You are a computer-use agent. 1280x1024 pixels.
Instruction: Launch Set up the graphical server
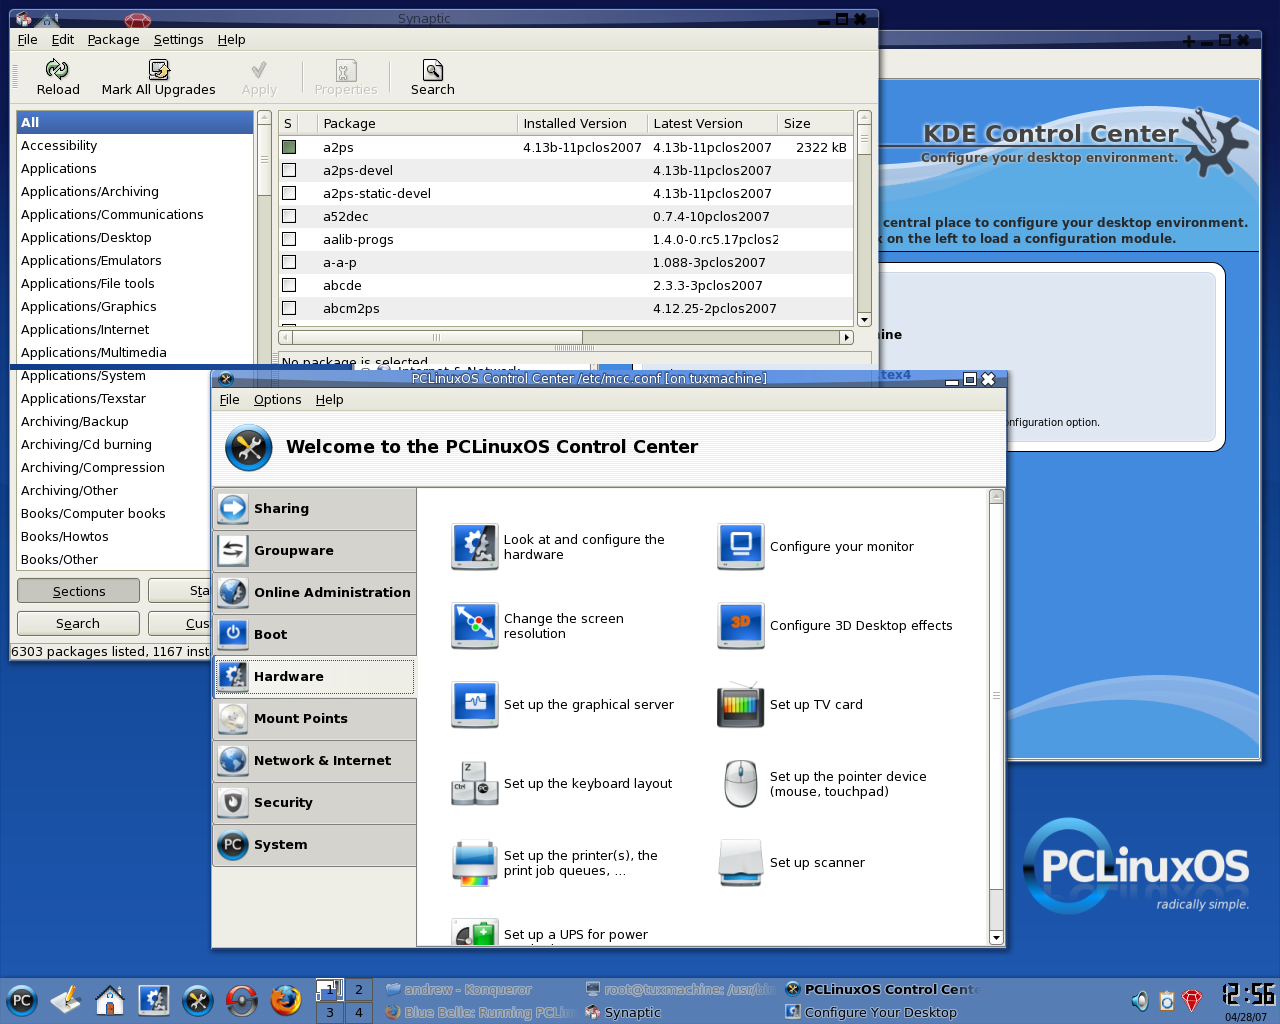[563, 705]
